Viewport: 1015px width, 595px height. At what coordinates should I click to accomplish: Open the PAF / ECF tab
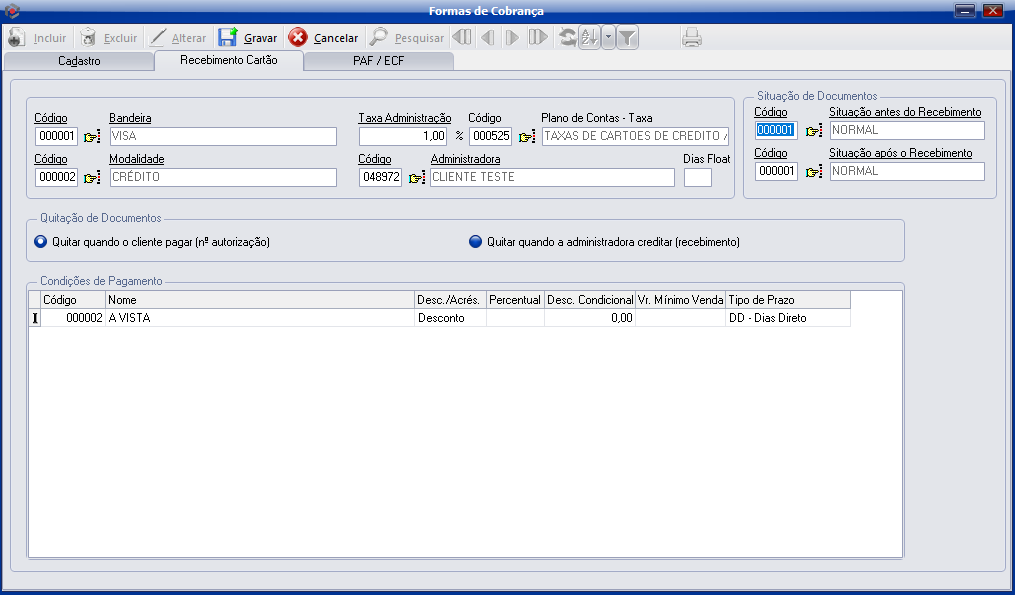379,61
